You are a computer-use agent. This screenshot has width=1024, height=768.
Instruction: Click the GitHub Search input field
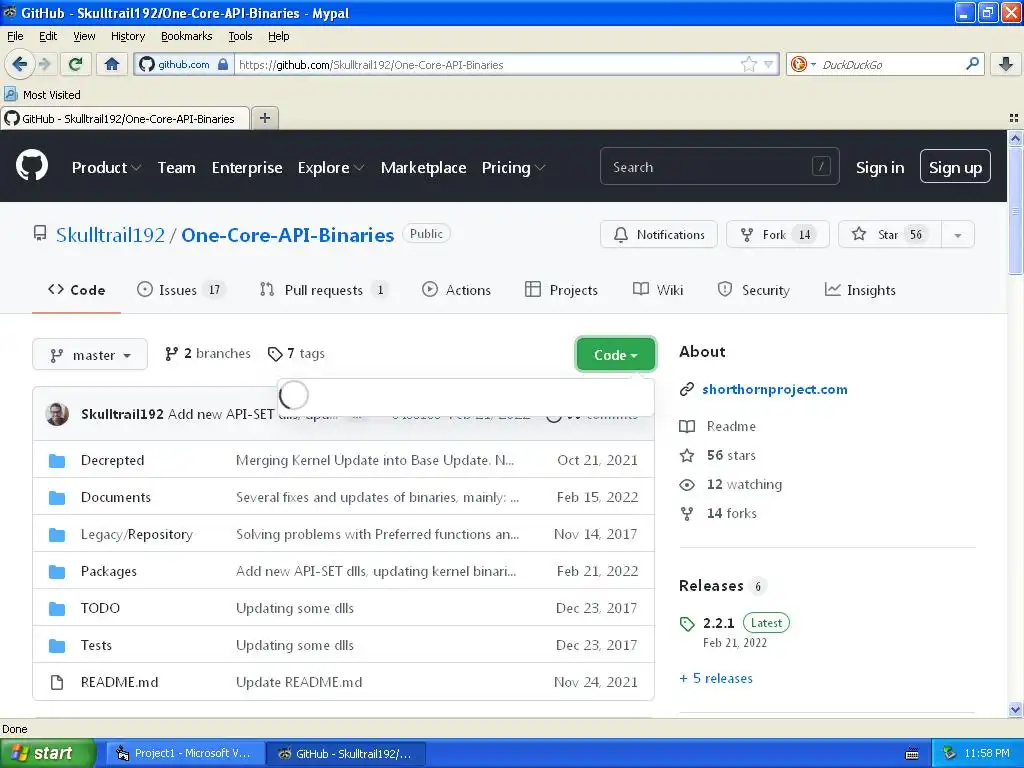coord(719,167)
